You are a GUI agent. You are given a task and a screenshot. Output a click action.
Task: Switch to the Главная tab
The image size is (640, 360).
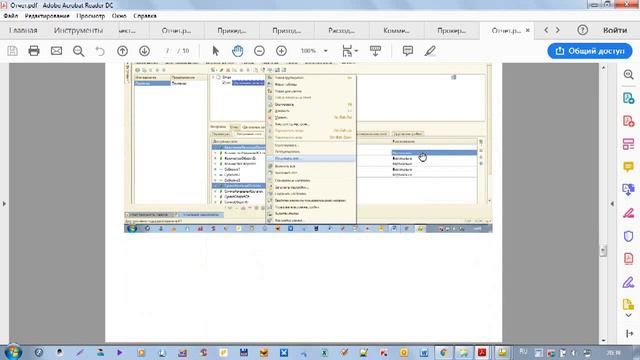click(23, 30)
